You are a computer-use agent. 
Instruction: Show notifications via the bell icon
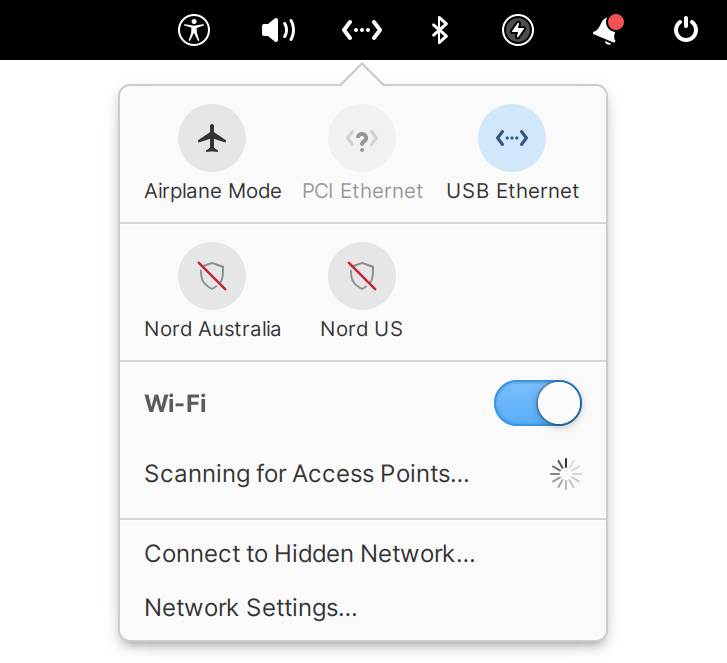coord(607,30)
